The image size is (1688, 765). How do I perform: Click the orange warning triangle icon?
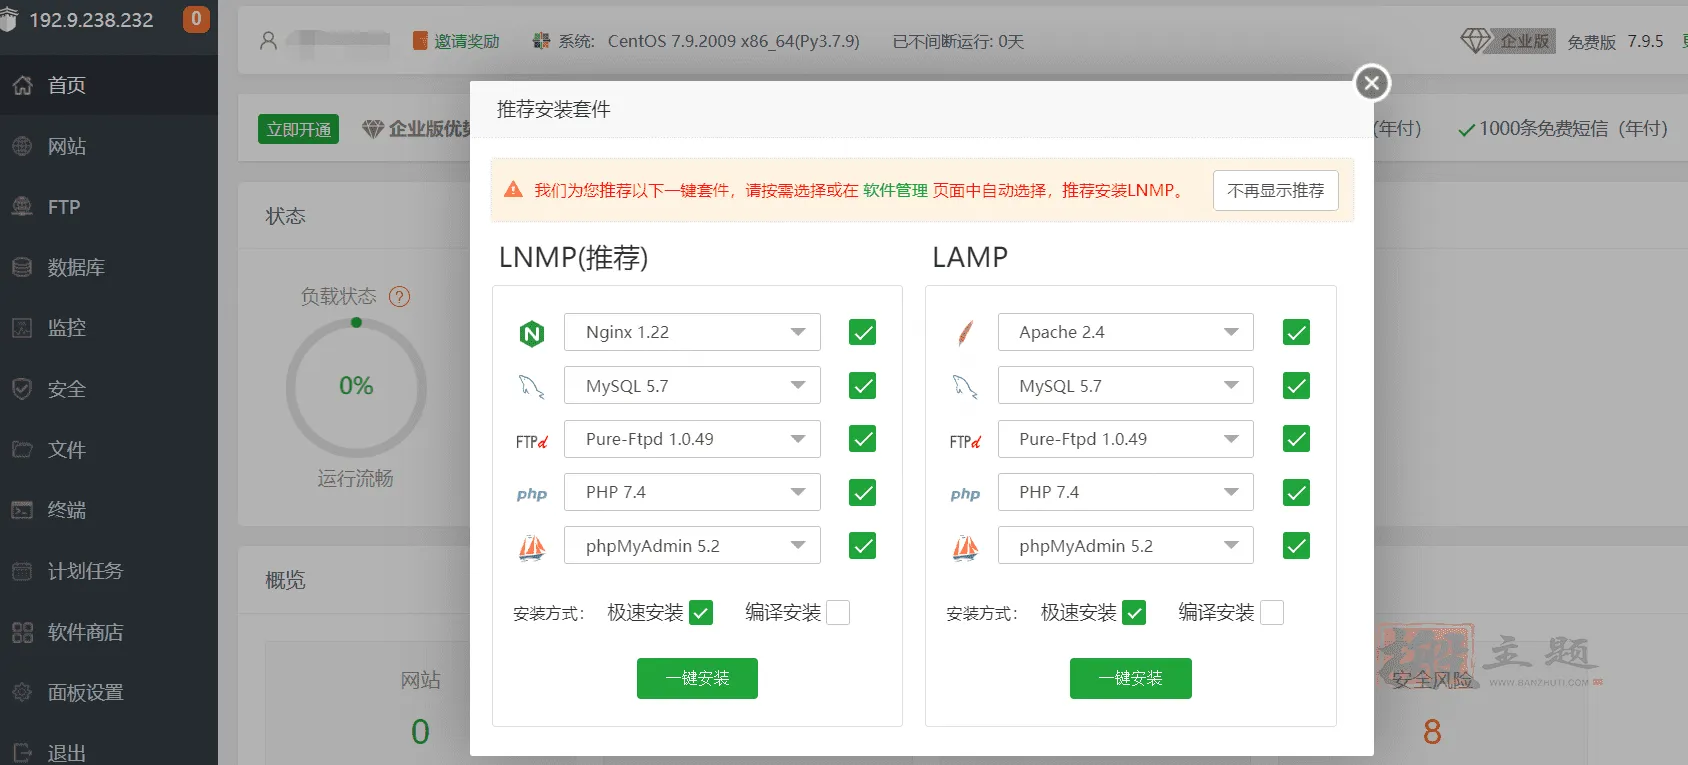tap(513, 190)
